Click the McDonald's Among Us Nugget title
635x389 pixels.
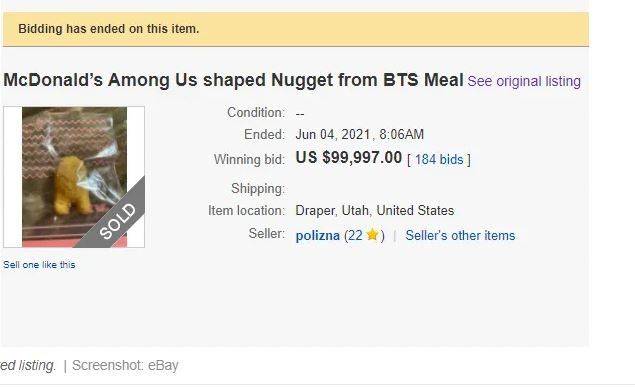pos(233,80)
